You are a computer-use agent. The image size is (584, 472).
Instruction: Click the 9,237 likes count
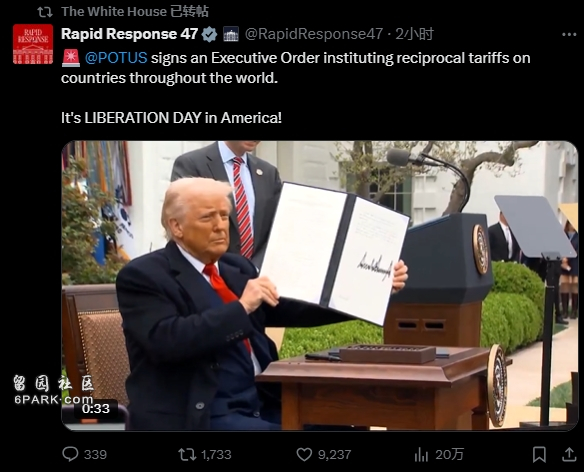pos(334,454)
